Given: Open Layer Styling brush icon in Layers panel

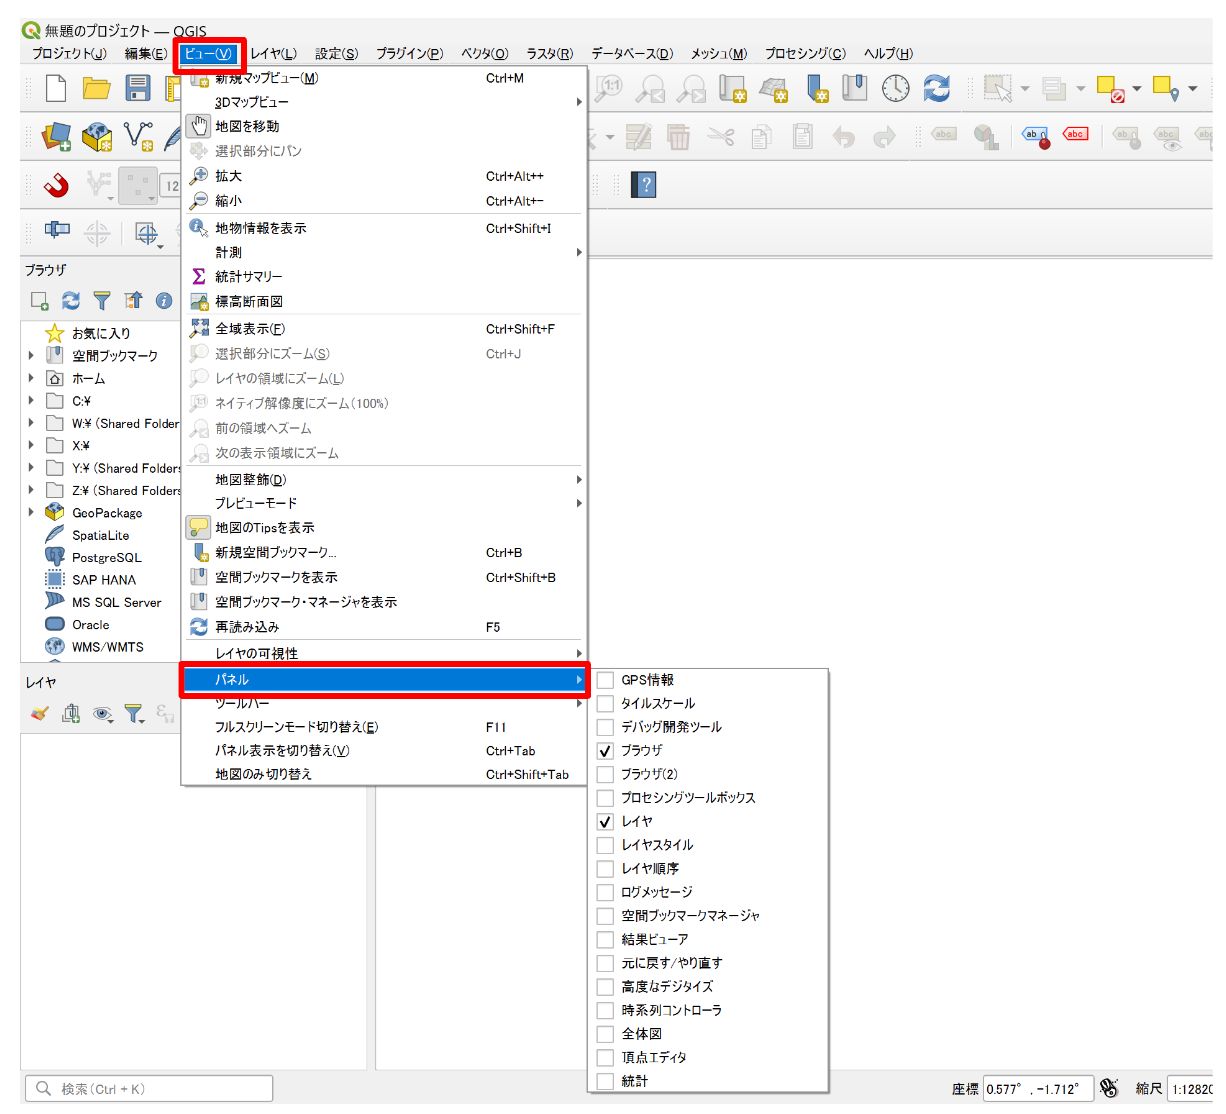Looking at the screenshot, I should pyautogui.click(x=40, y=713).
